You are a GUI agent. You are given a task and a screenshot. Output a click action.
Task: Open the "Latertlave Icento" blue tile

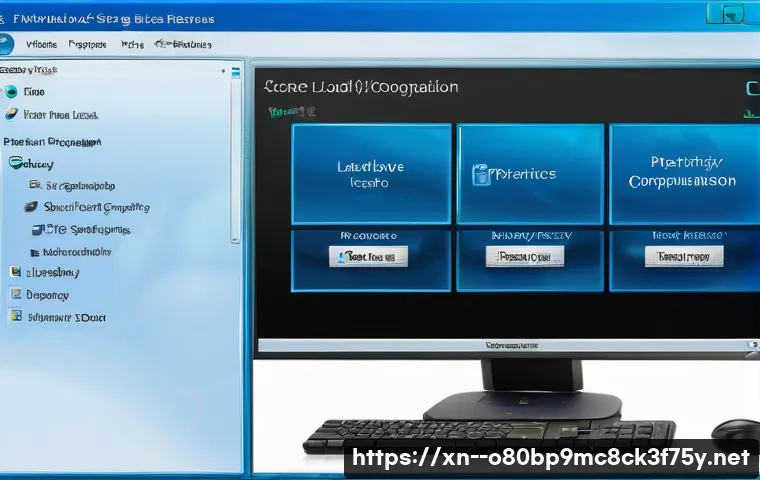pos(371,174)
